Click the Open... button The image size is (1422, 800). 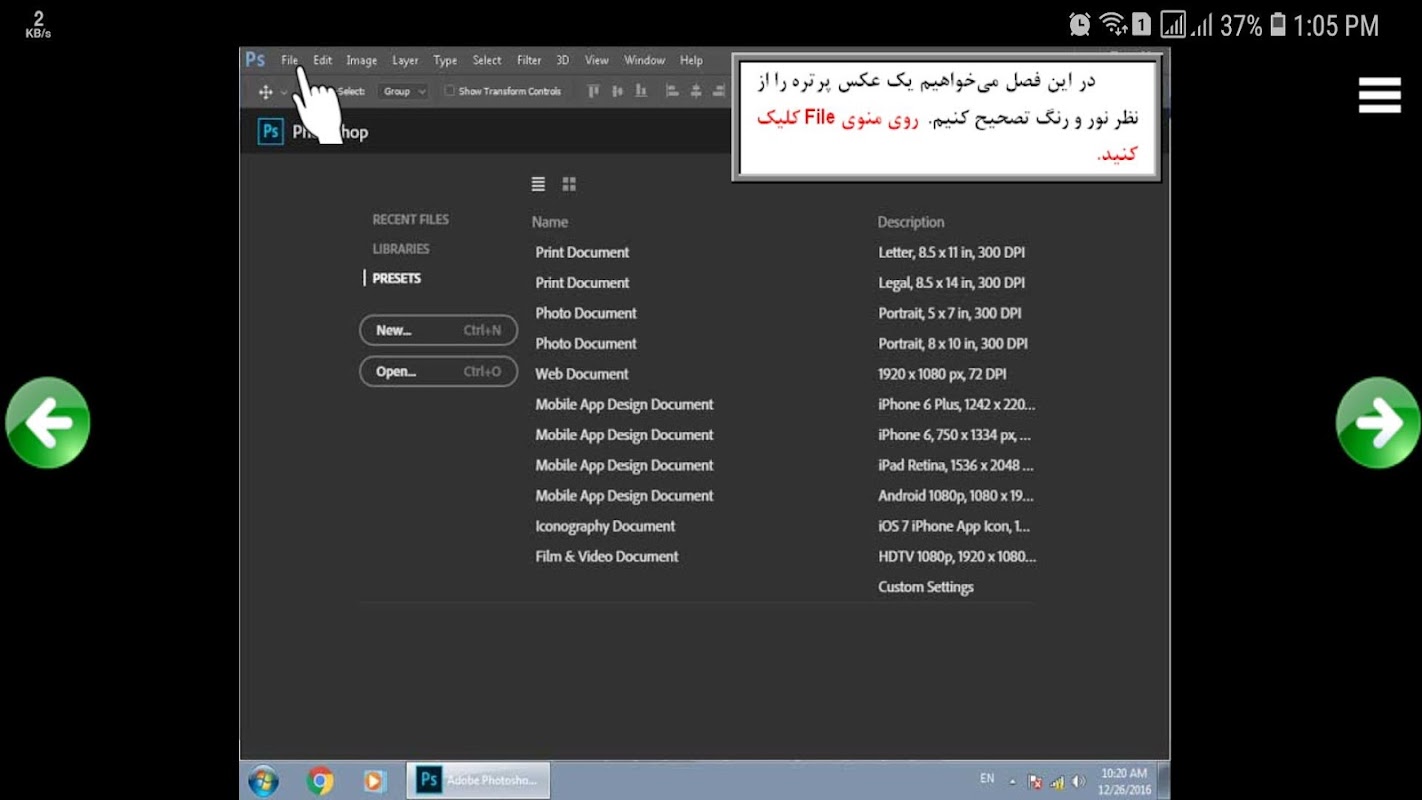(x=439, y=372)
